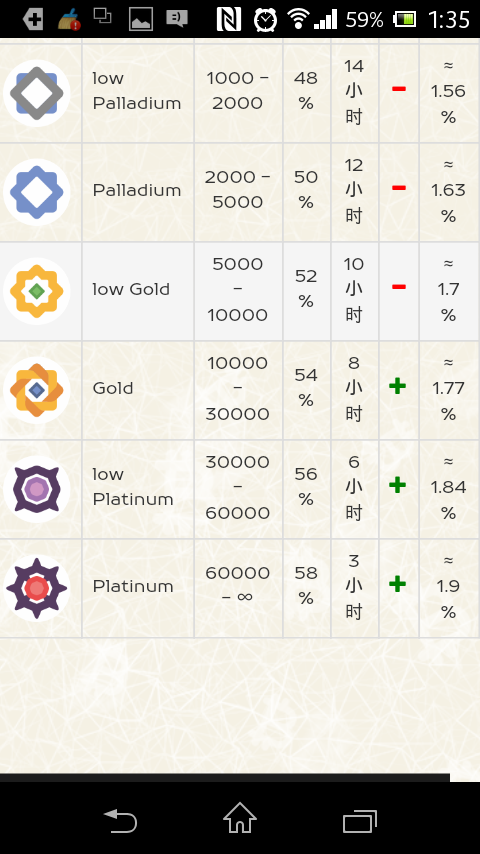Open the low Platinum rank badge icon
480x854 pixels.
point(37,489)
